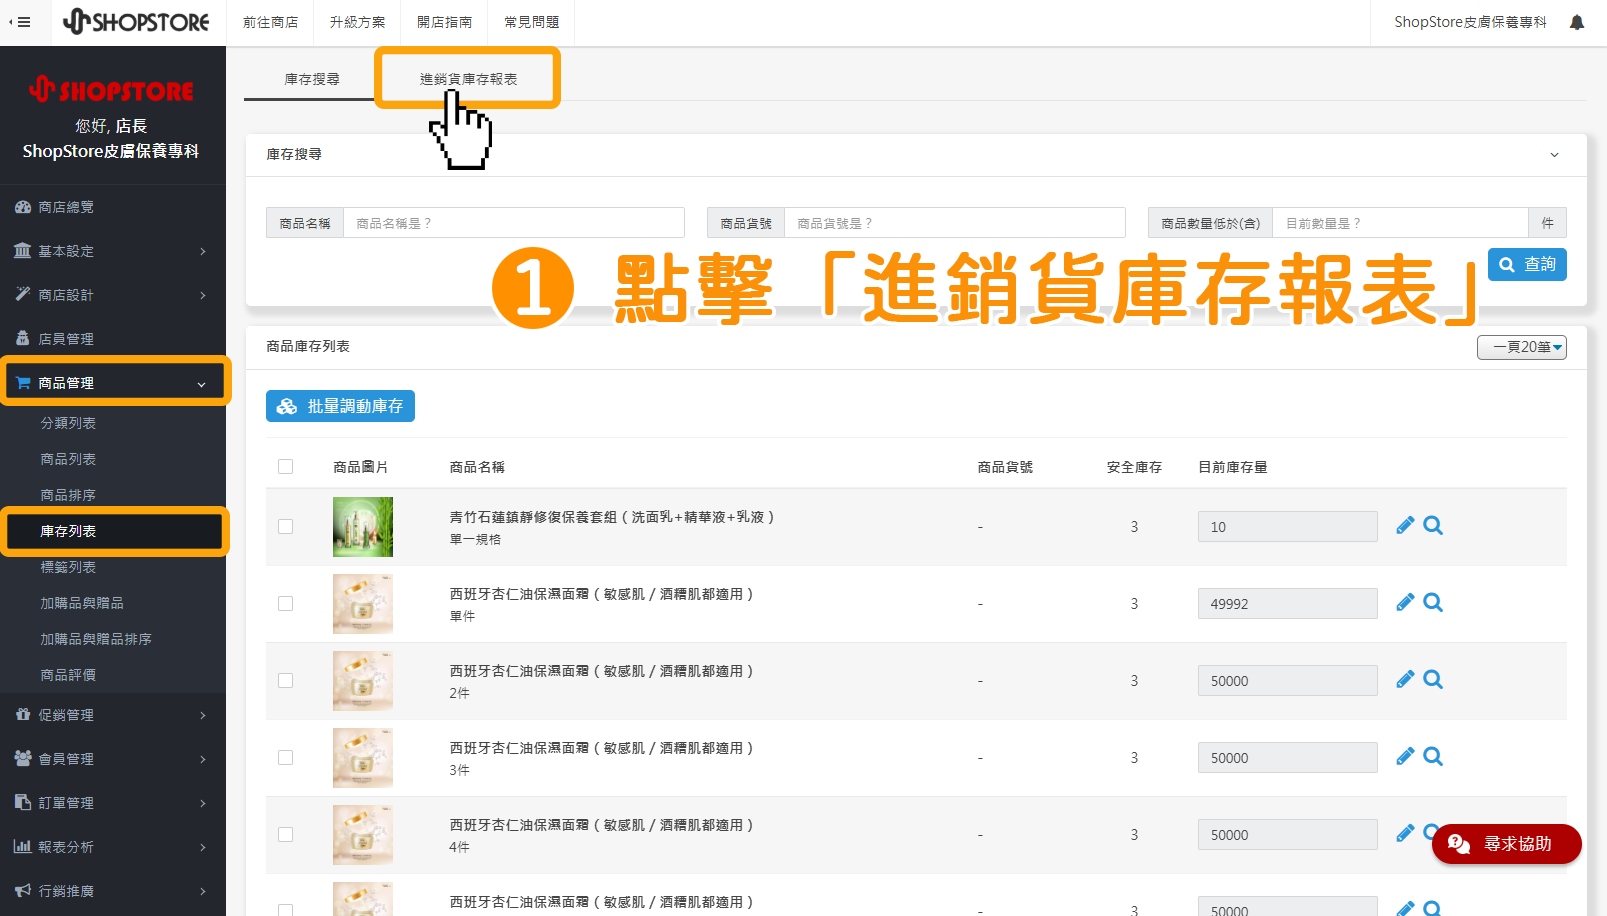Expand 會員管理 sidebar menu
The width and height of the screenshot is (1607, 916).
coord(113,759)
